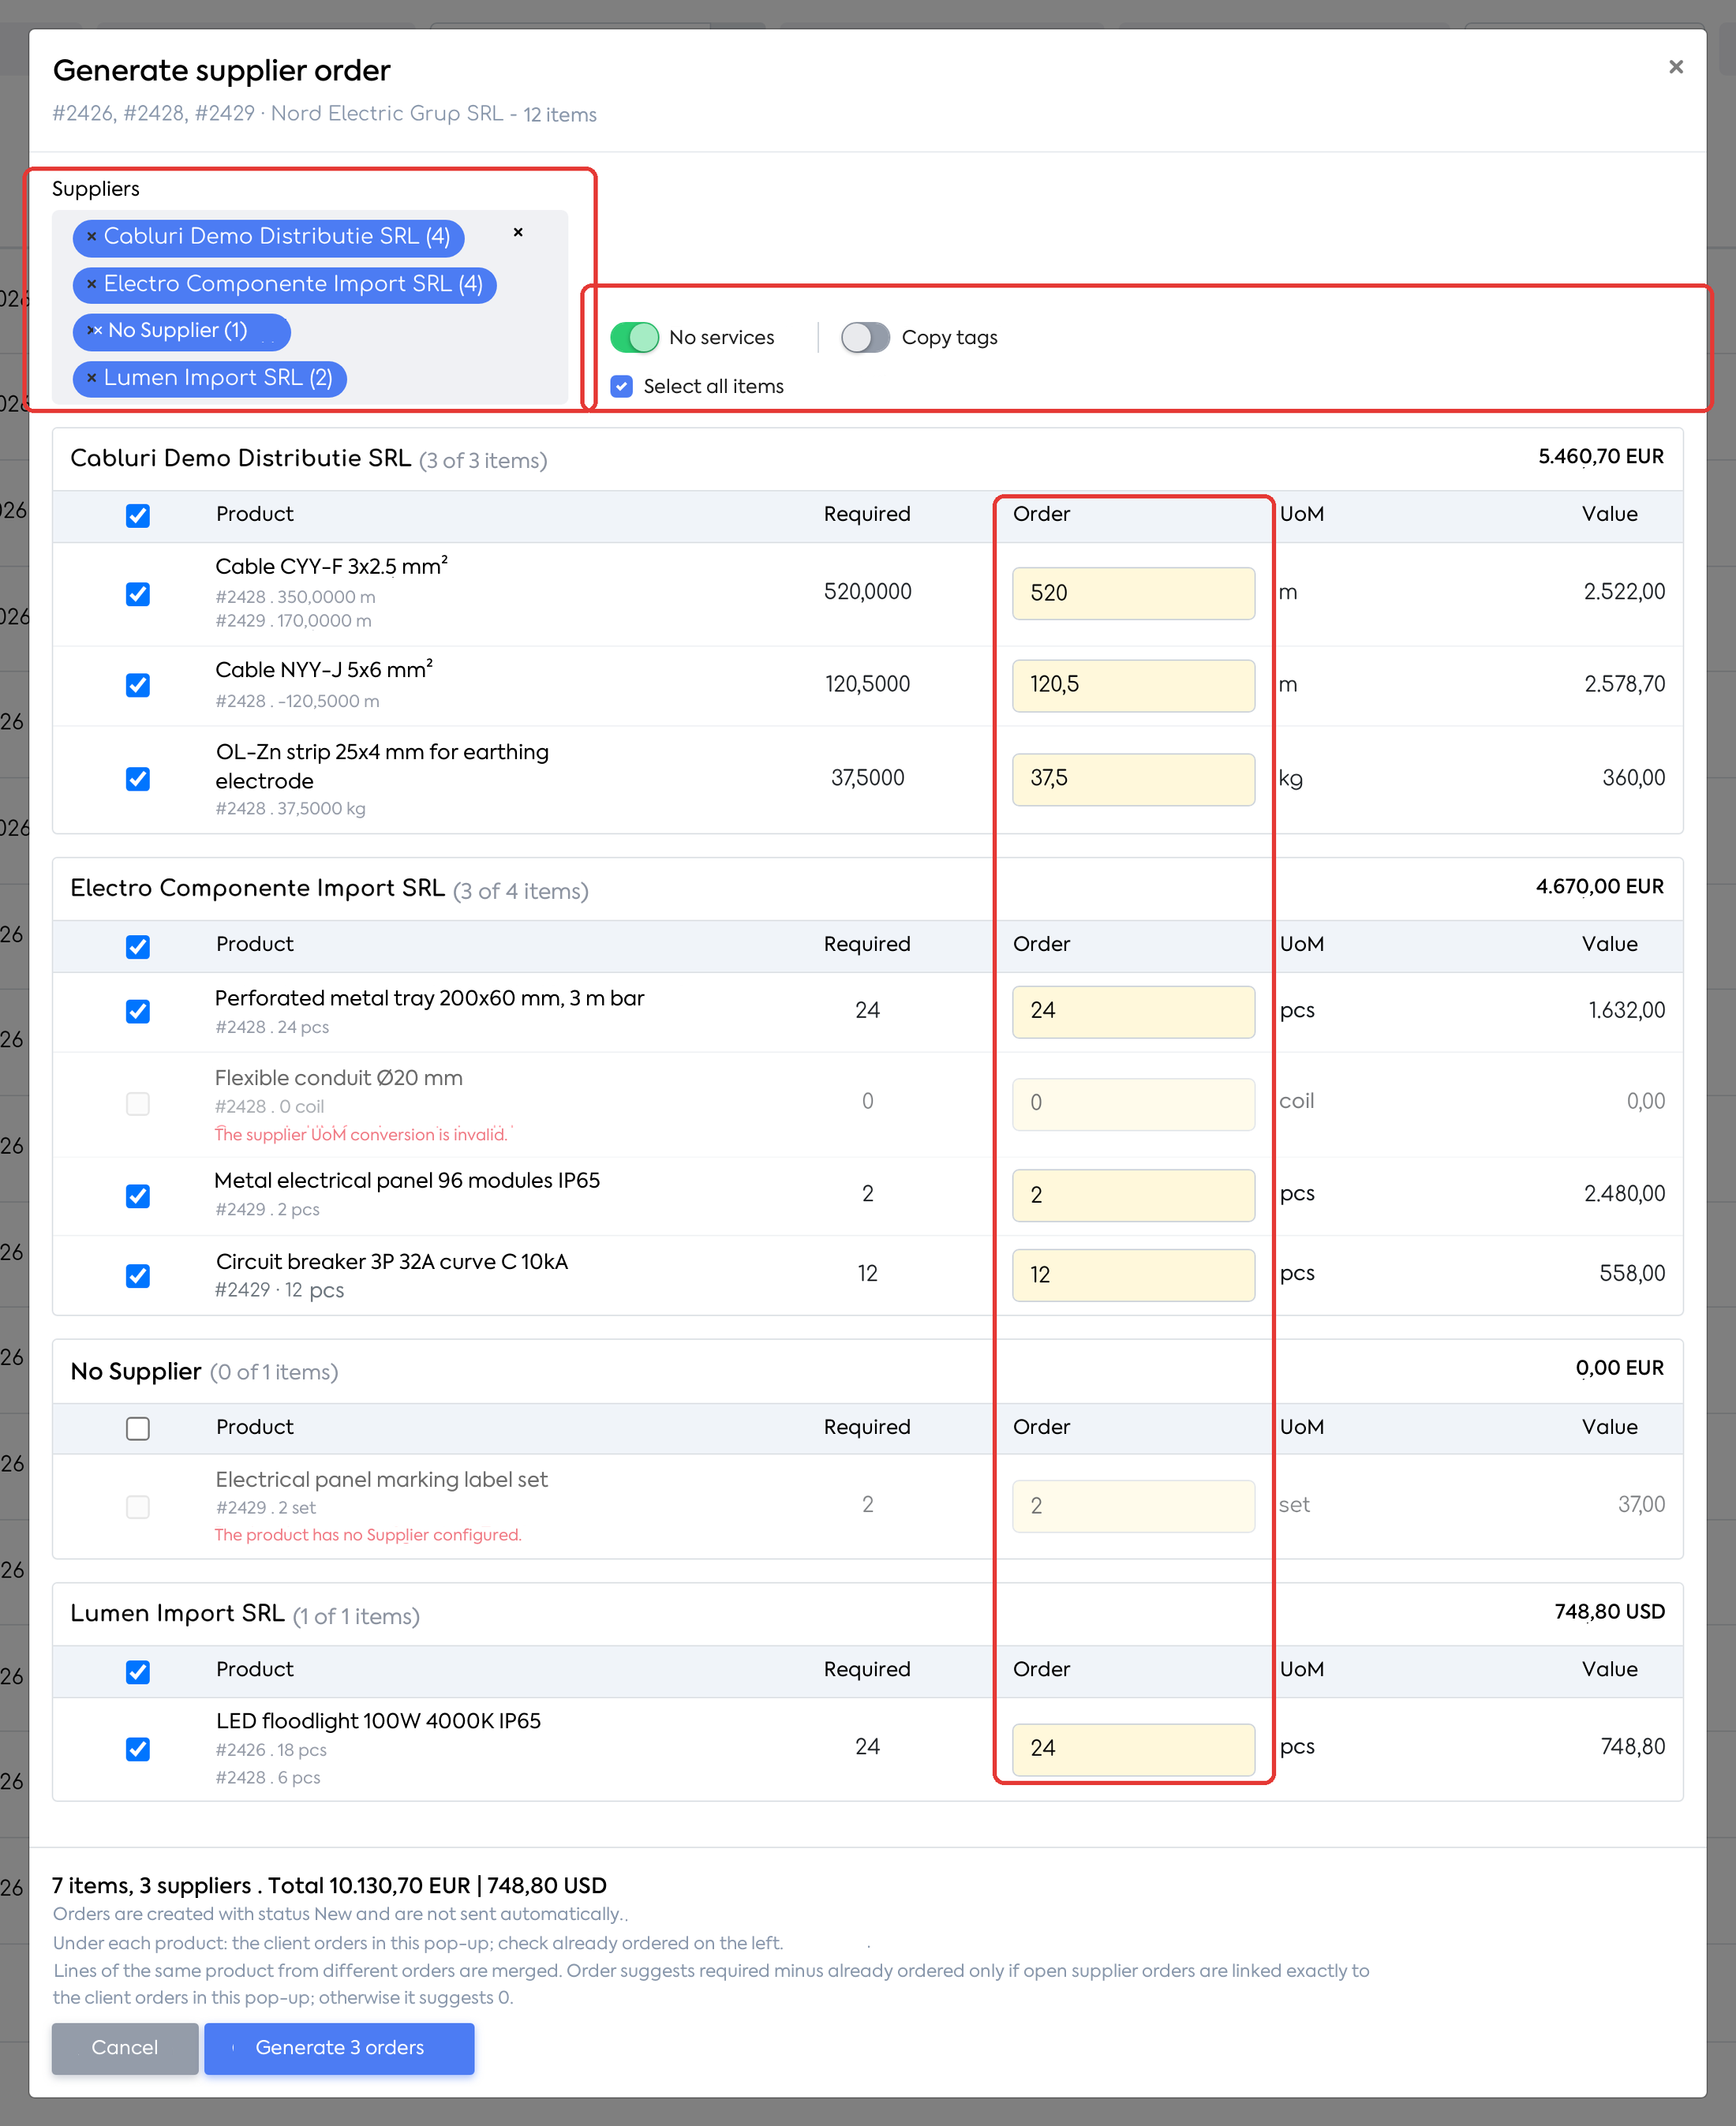Click the 2.578,70 value cell

tap(1624, 684)
